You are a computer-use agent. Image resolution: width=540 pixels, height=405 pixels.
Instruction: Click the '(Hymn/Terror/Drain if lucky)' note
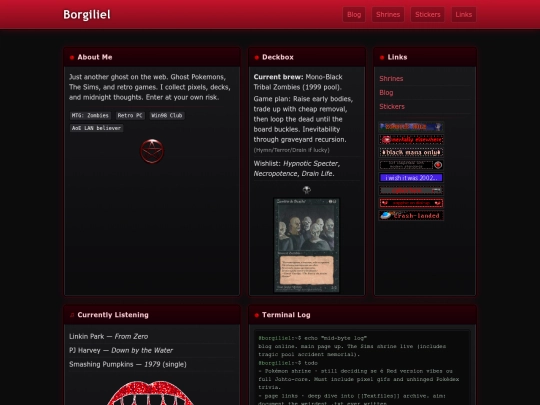pos(291,150)
